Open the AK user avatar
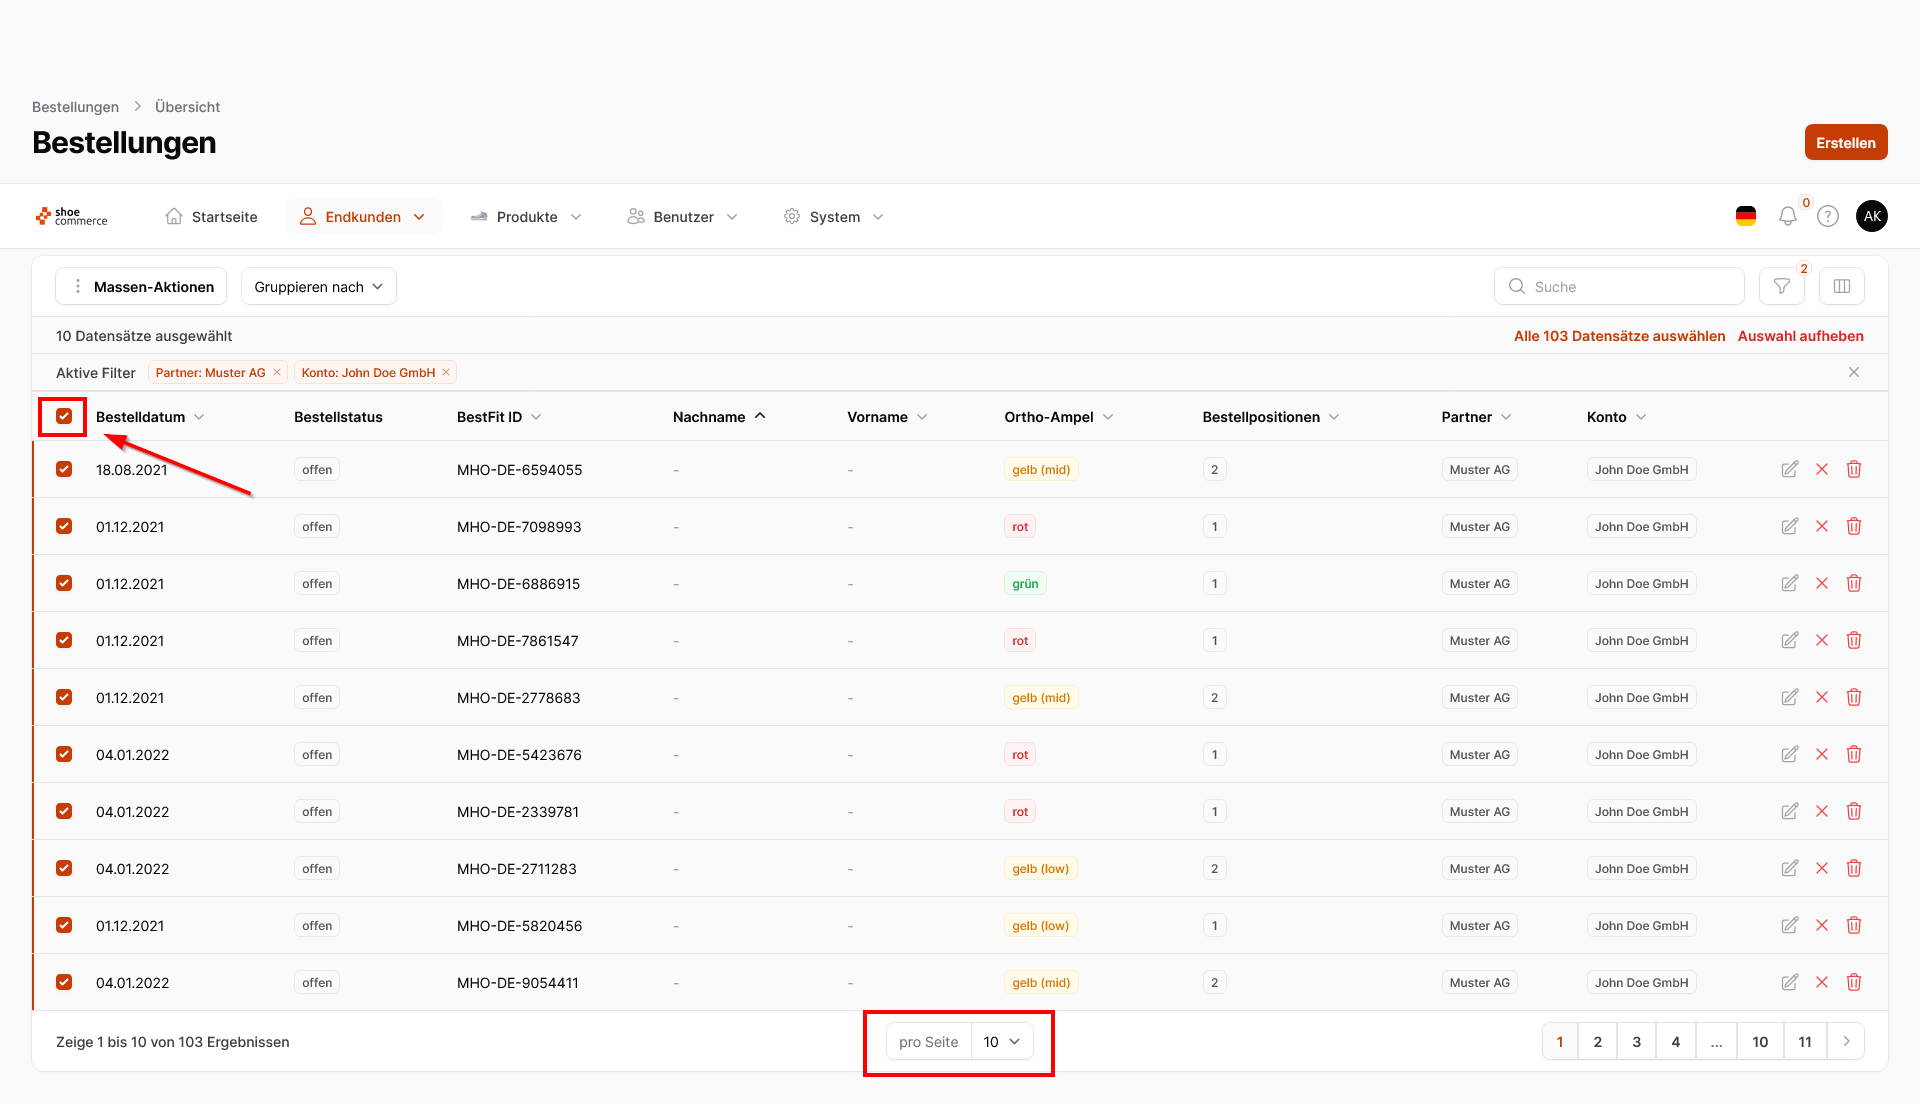Viewport: 1920px width, 1103px height. pos(1871,216)
